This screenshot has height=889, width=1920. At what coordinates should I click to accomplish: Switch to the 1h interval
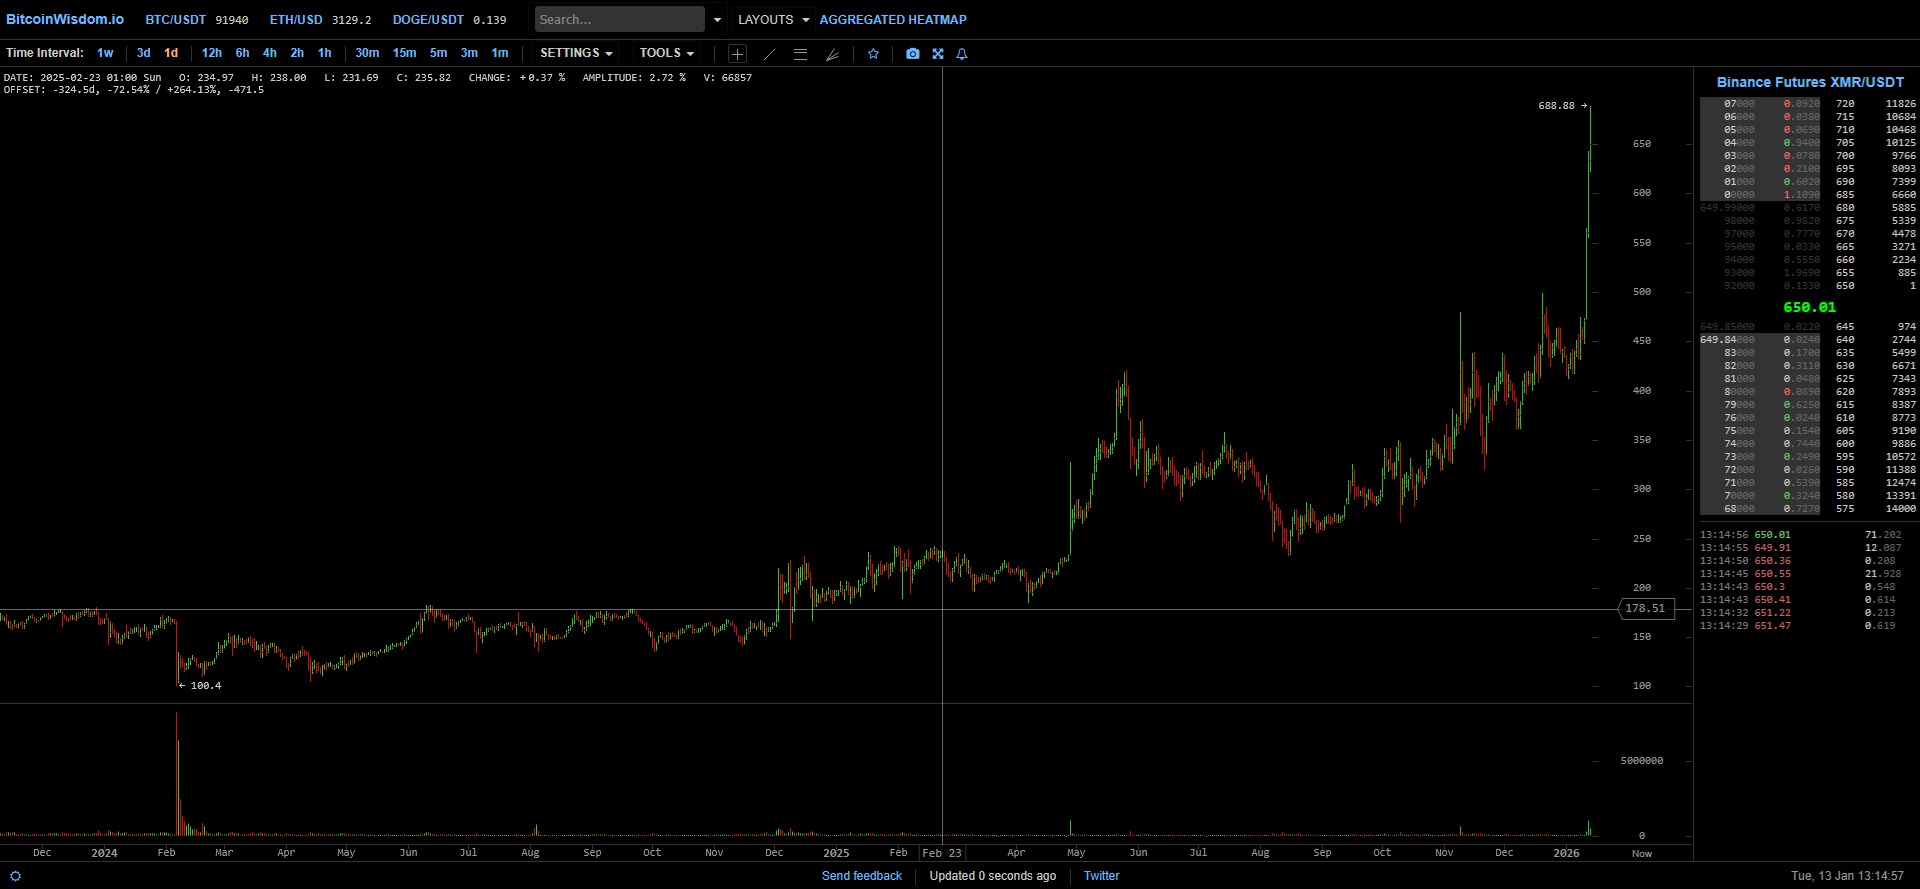click(x=325, y=53)
